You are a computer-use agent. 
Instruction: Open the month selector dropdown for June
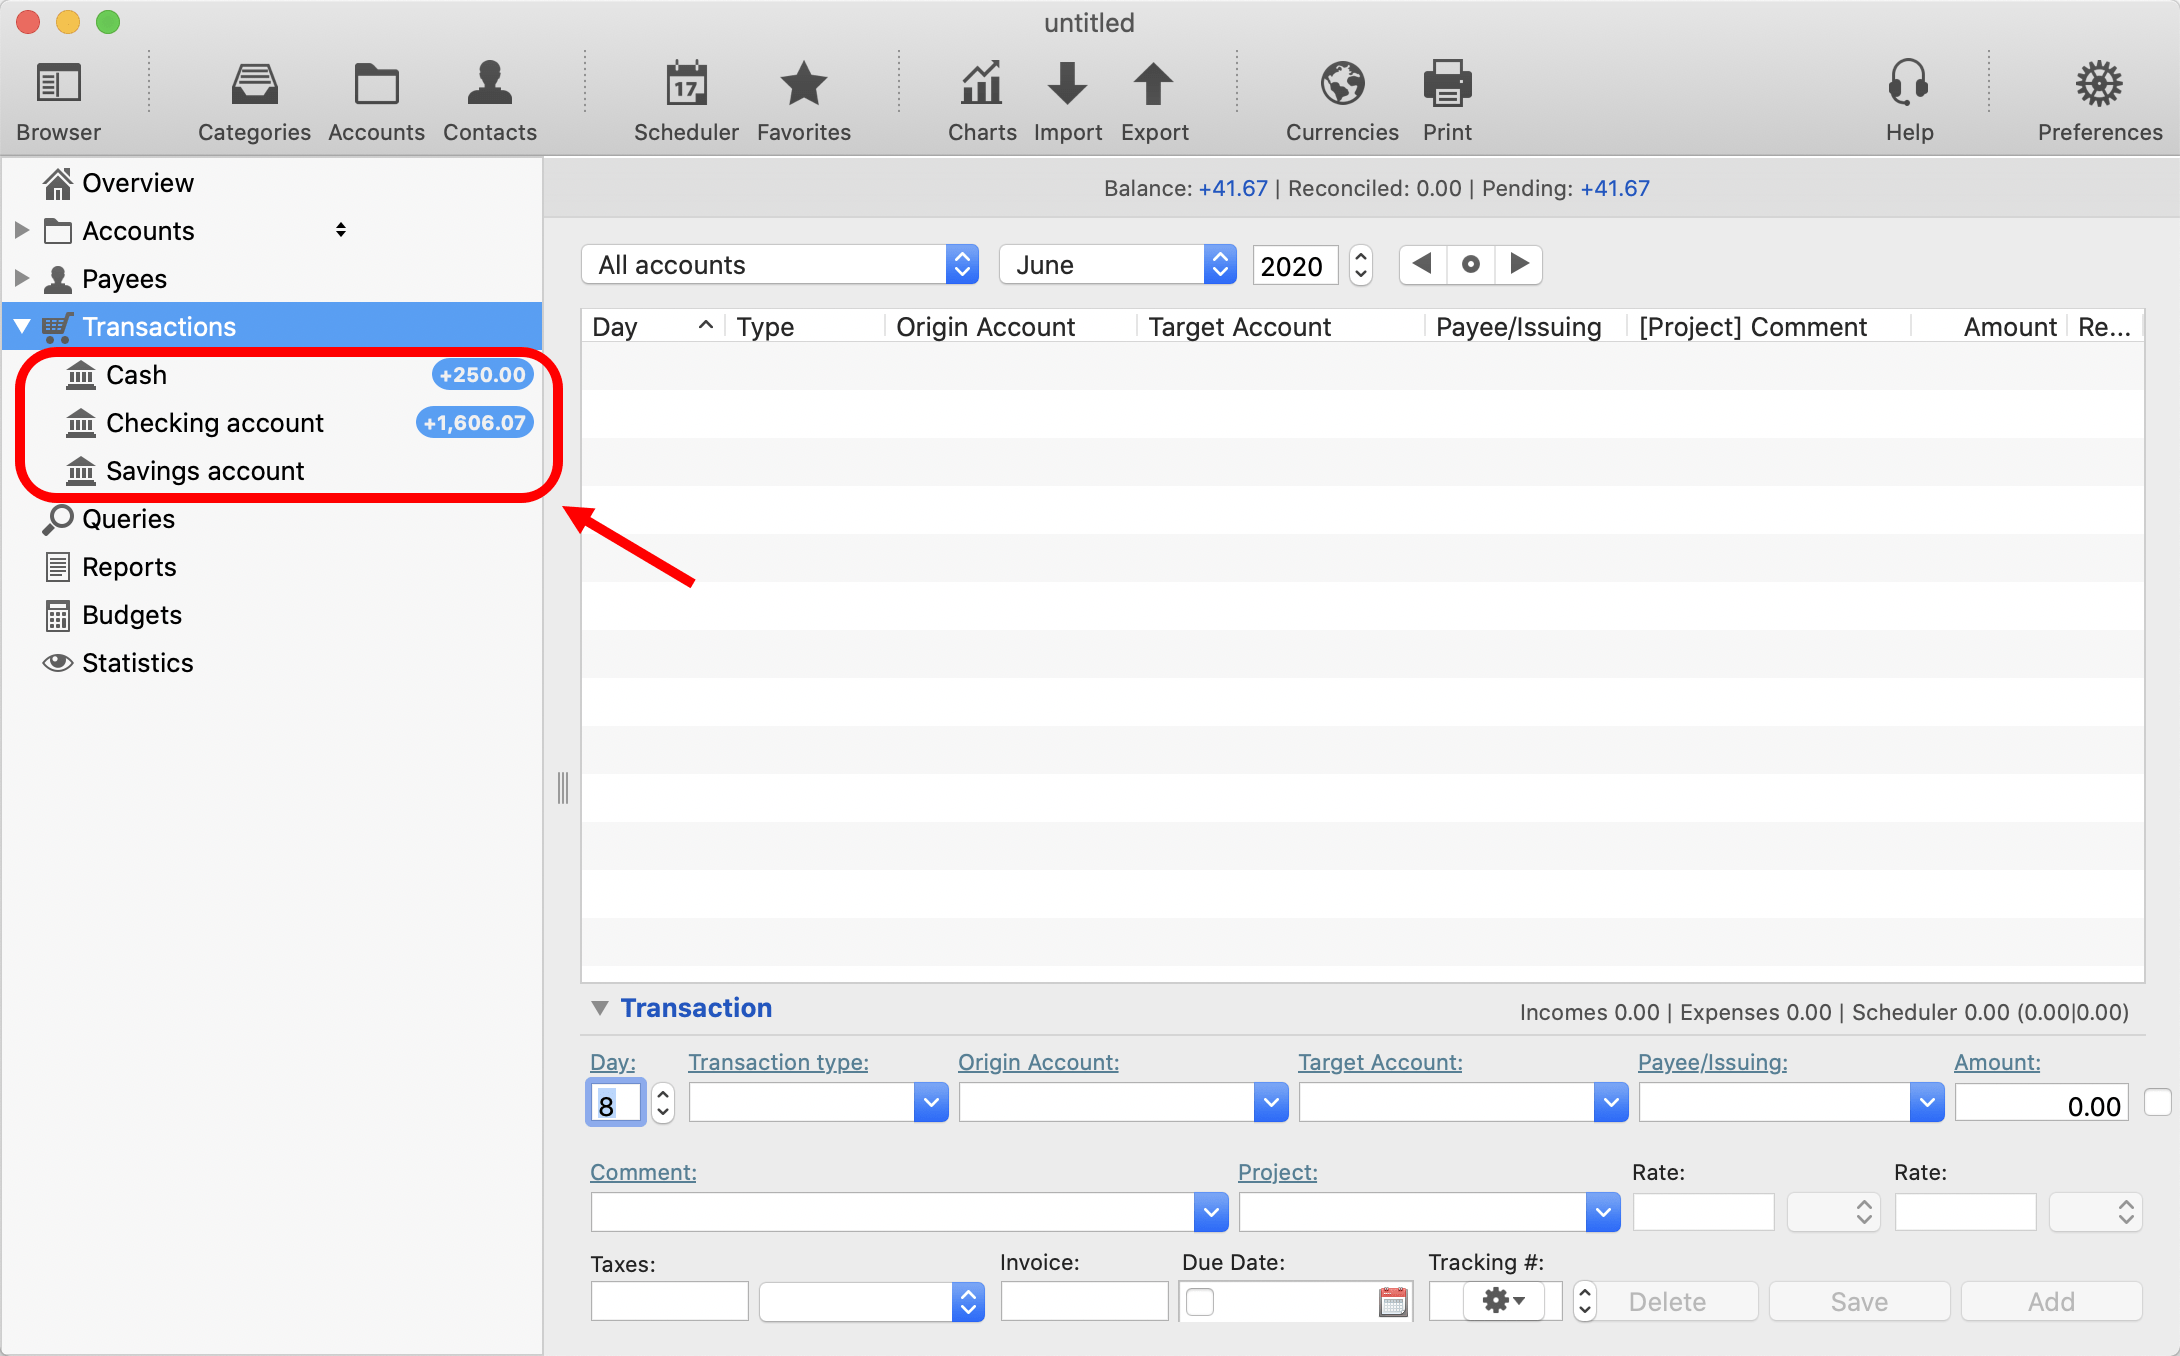click(1221, 262)
